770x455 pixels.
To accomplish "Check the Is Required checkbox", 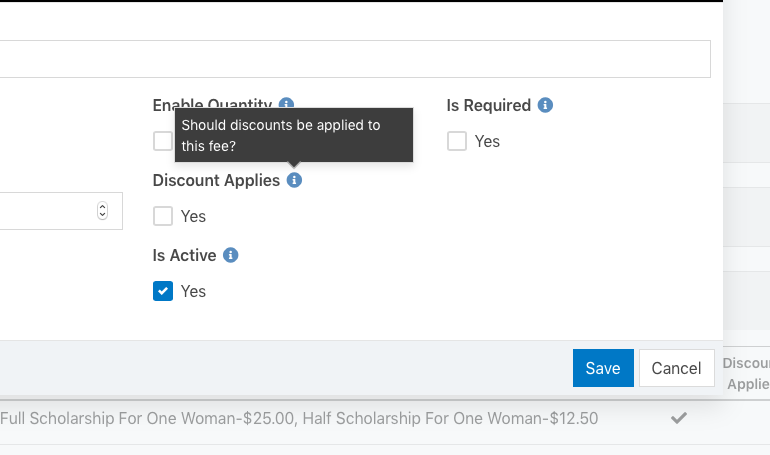I will pos(457,141).
